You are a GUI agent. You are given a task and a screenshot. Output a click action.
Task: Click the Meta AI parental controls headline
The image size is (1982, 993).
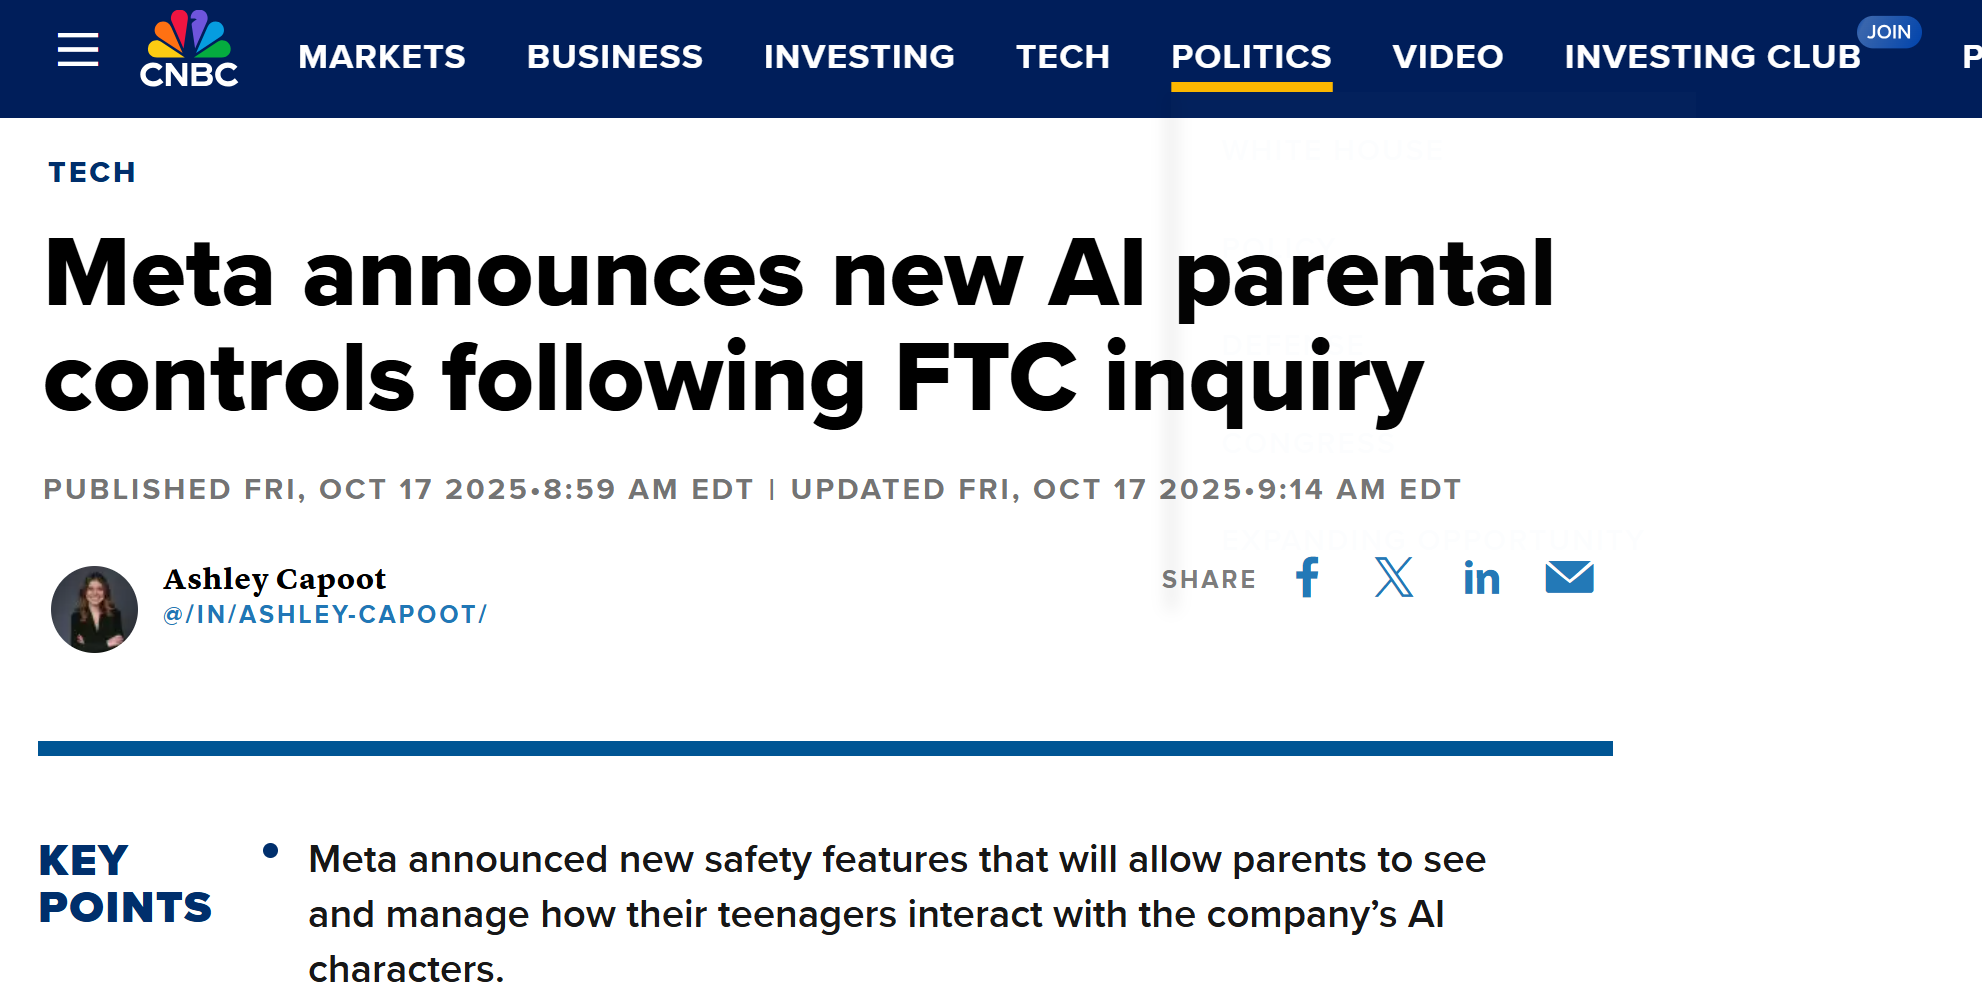[x=798, y=325]
